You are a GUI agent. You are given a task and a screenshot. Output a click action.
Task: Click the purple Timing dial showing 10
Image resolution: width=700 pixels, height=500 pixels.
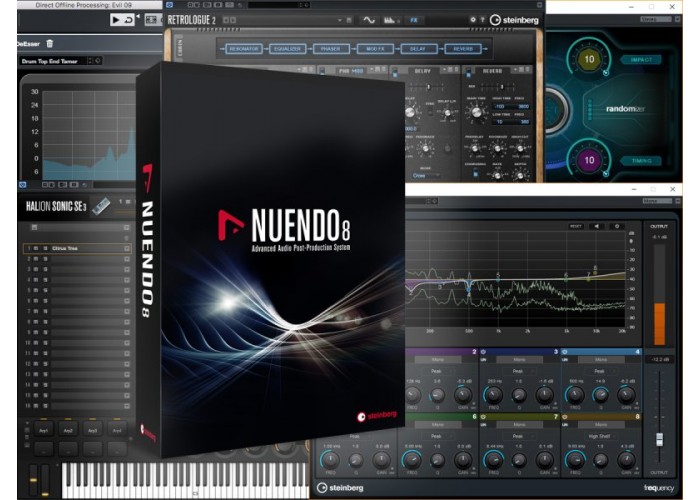[x=589, y=160]
